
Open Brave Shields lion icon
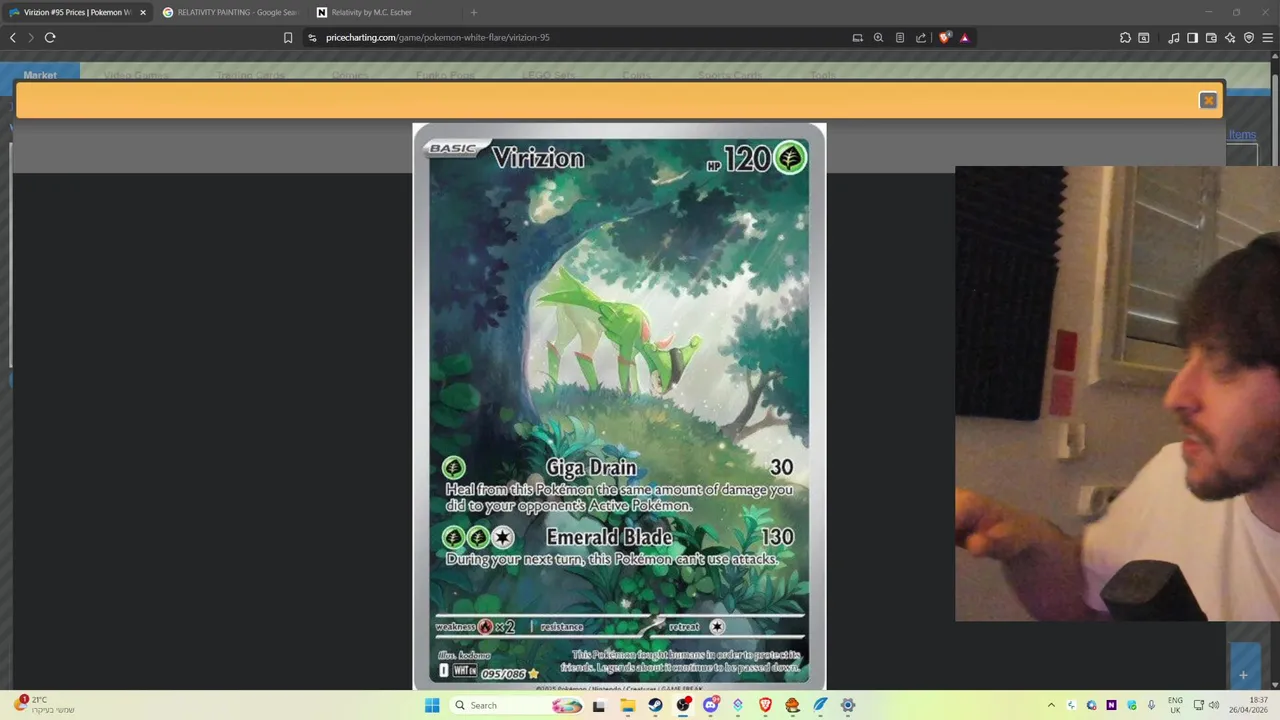click(x=944, y=37)
